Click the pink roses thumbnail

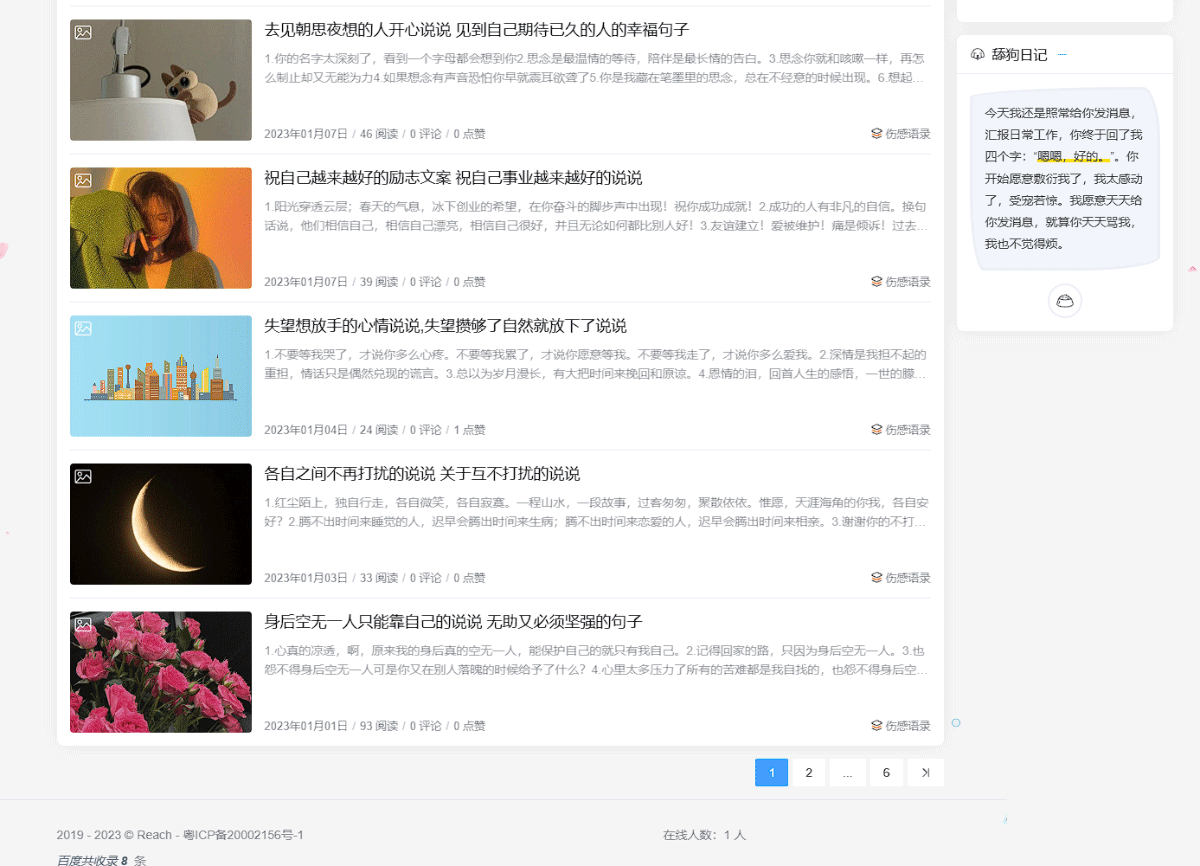[x=161, y=672]
